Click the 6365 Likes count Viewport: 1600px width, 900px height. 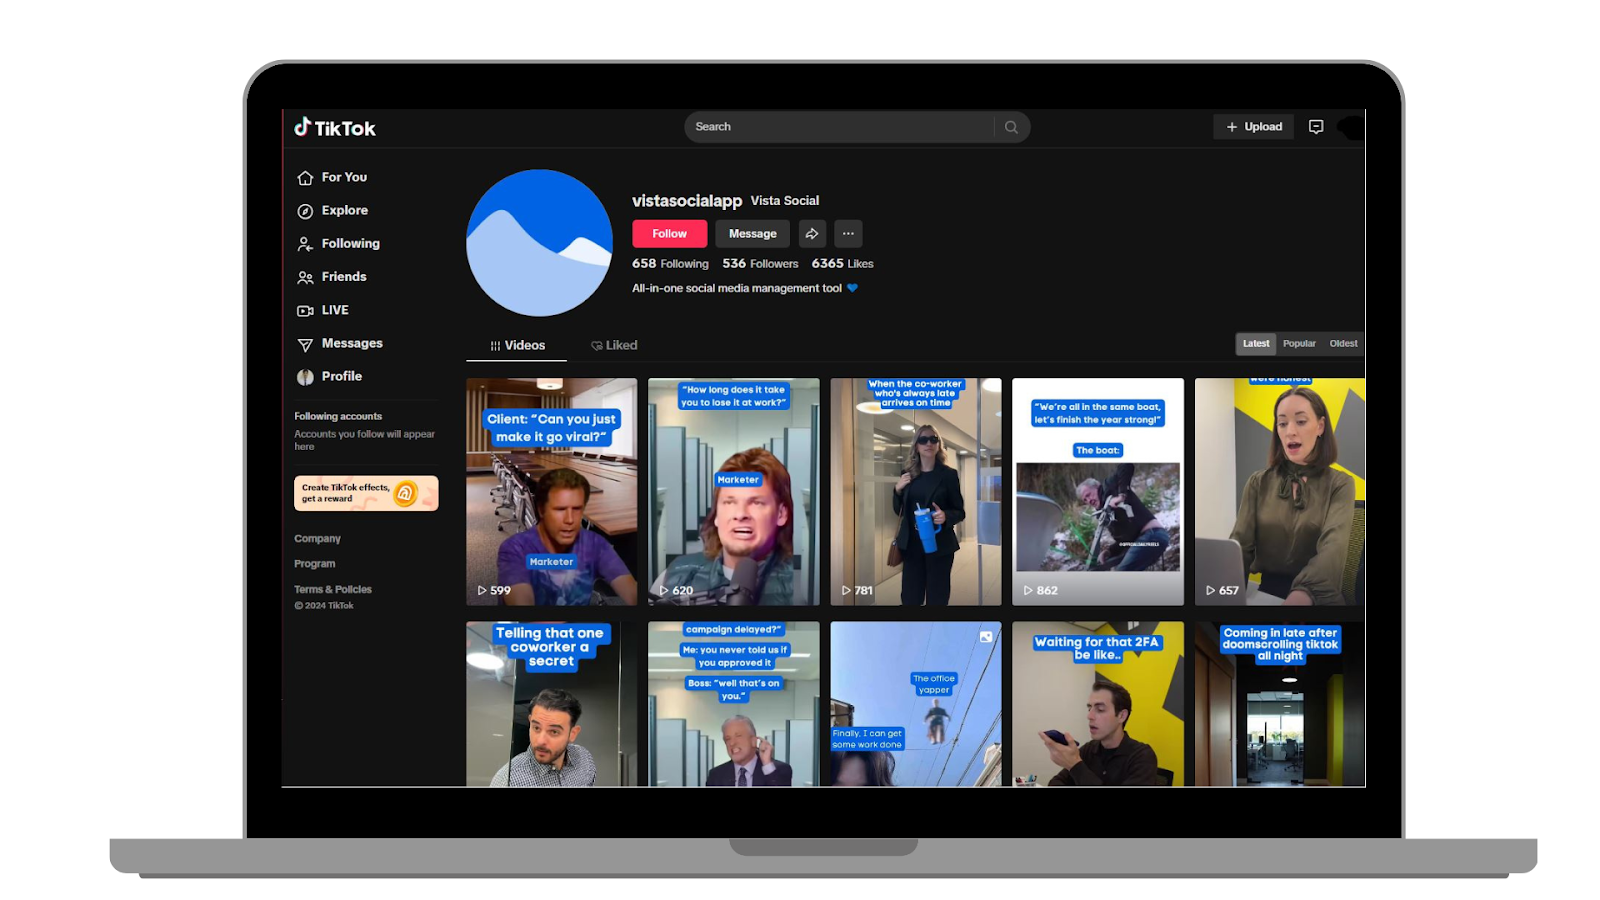842,264
